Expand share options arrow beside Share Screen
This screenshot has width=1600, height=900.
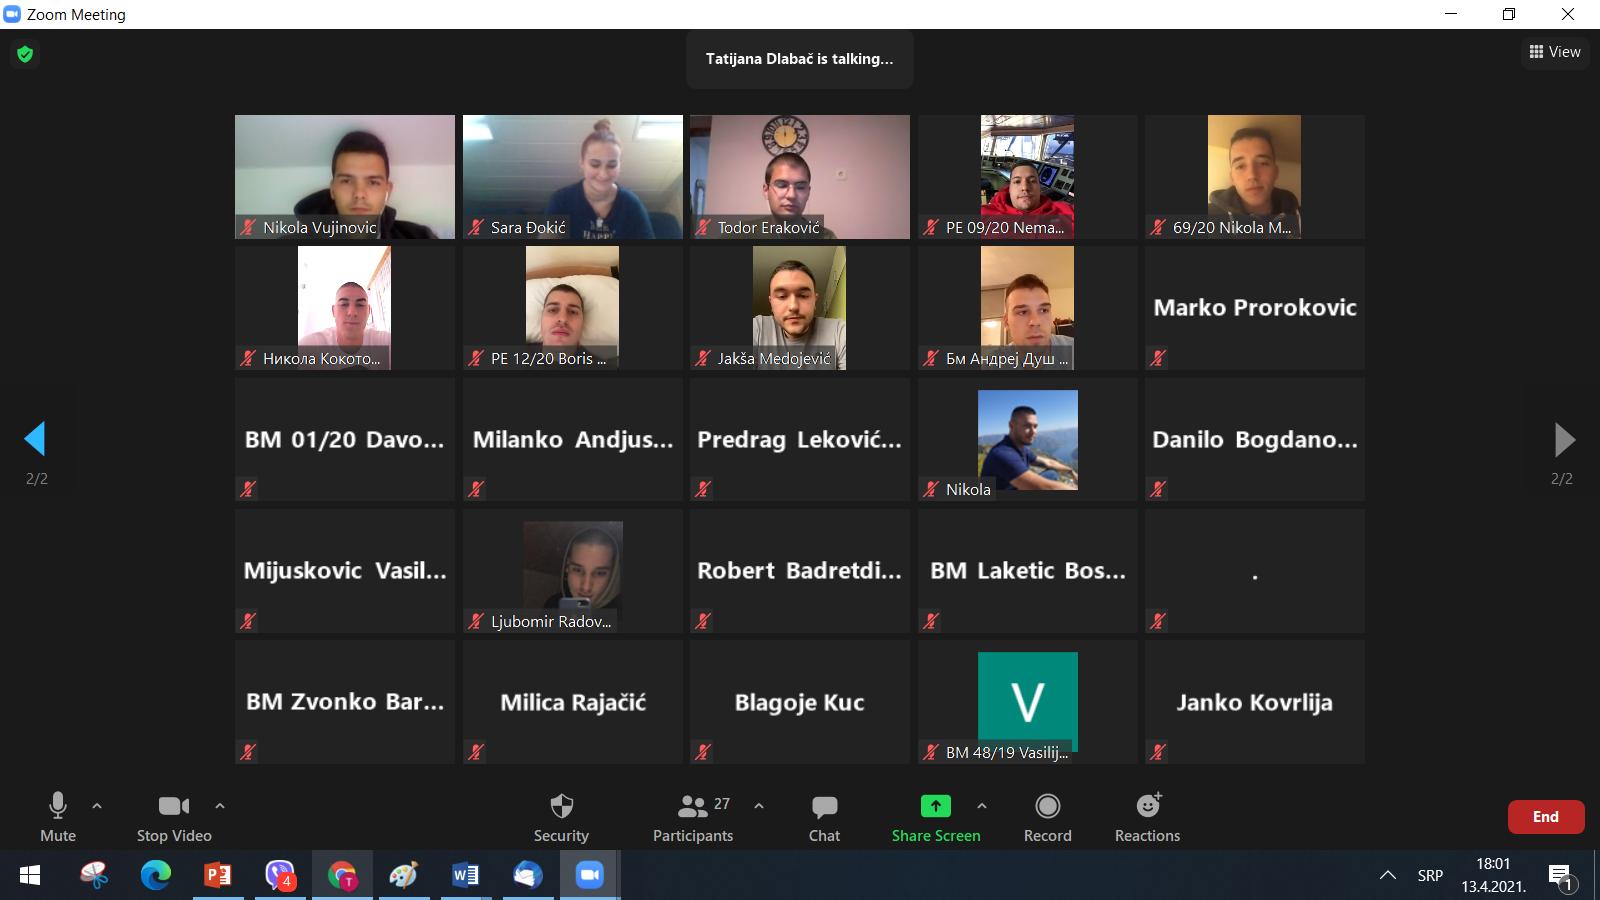pyautogui.click(x=982, y=805)
